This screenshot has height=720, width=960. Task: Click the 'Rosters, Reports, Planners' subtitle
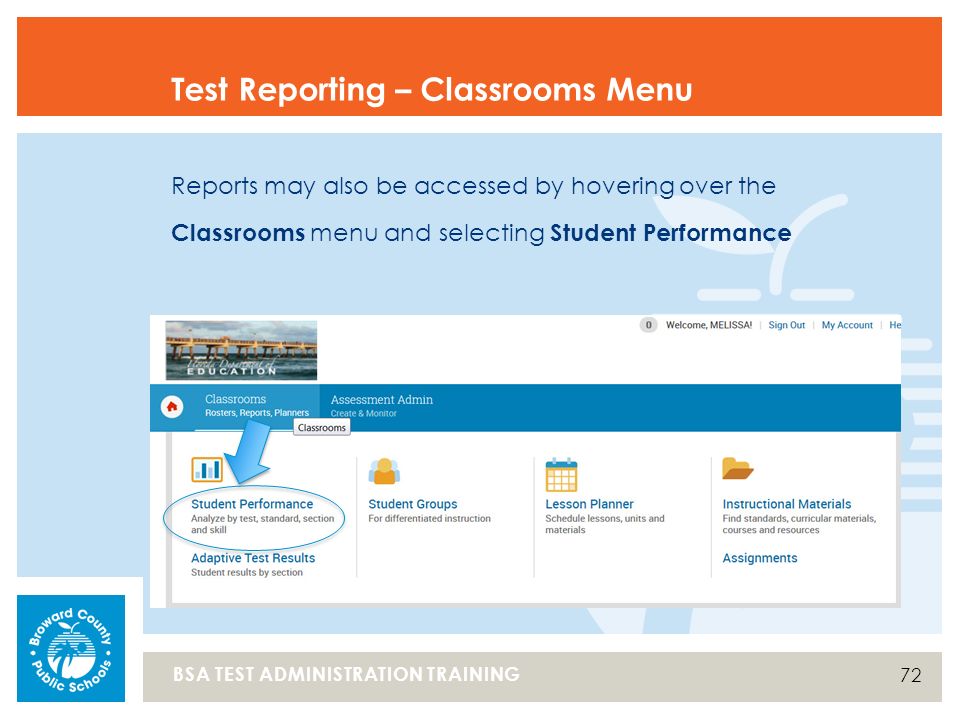point(257,413)
